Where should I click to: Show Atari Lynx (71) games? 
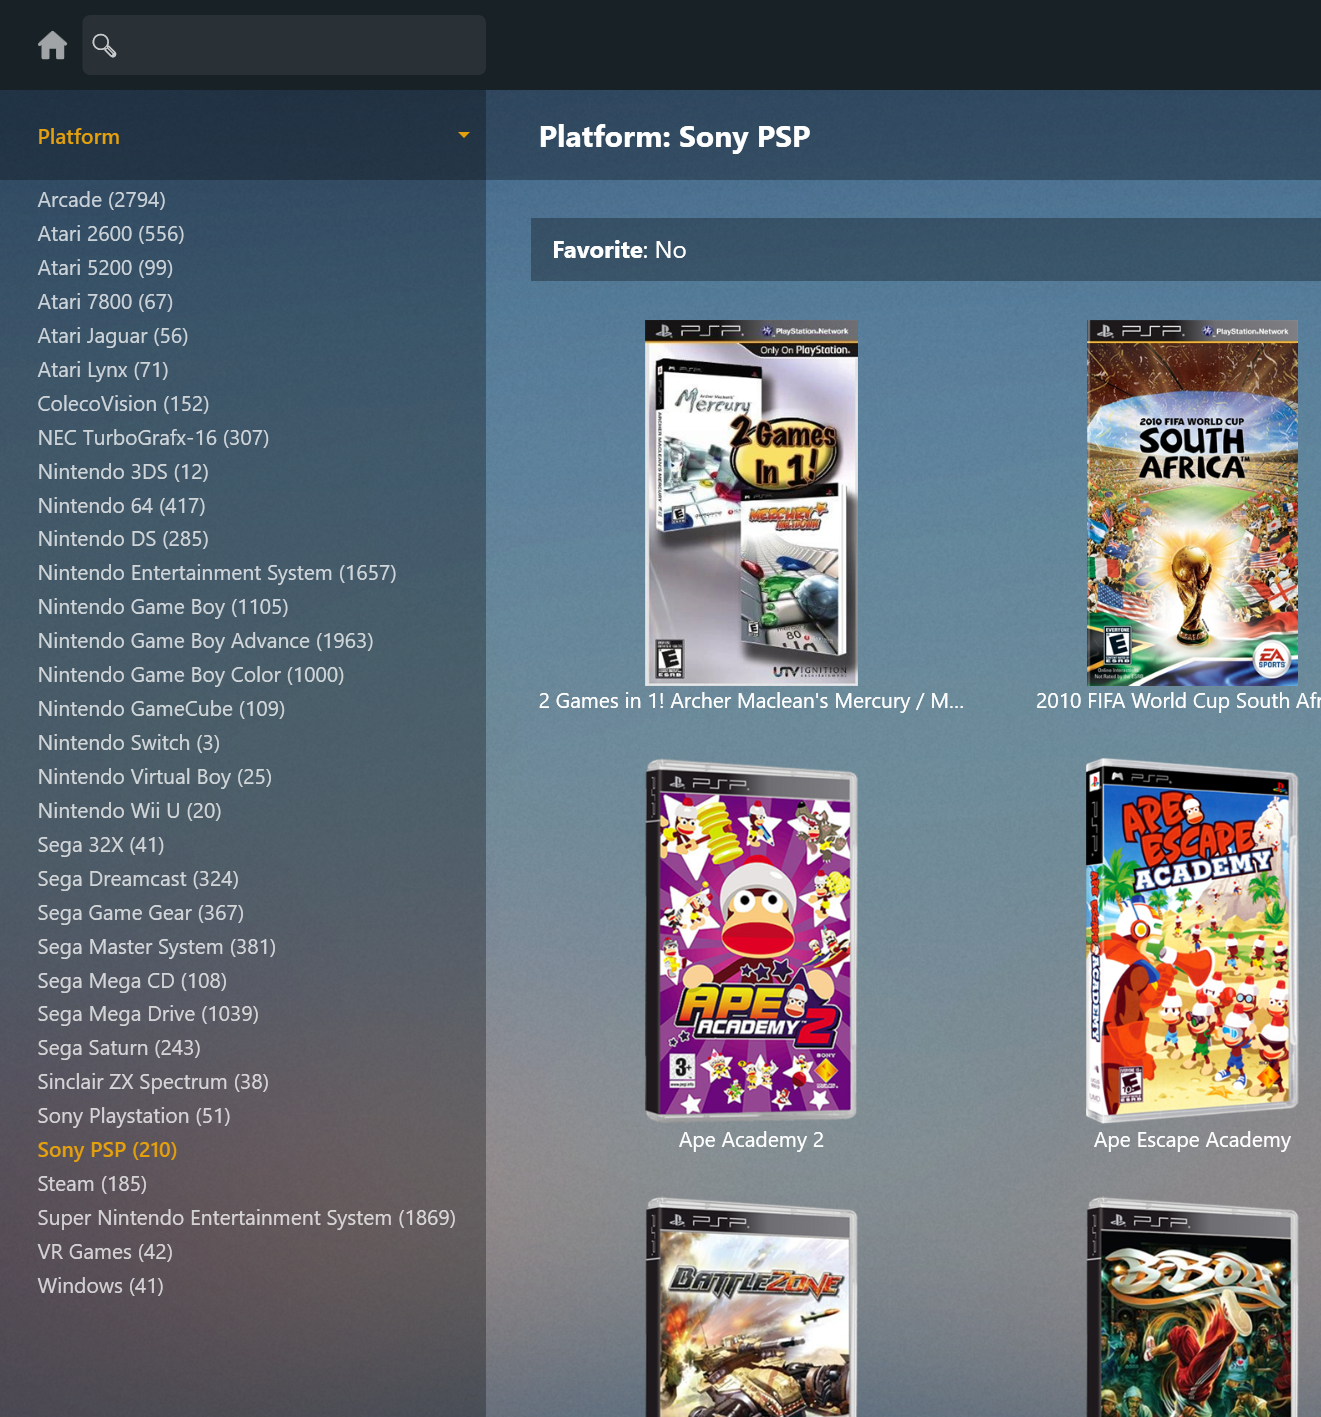point(103,370)
